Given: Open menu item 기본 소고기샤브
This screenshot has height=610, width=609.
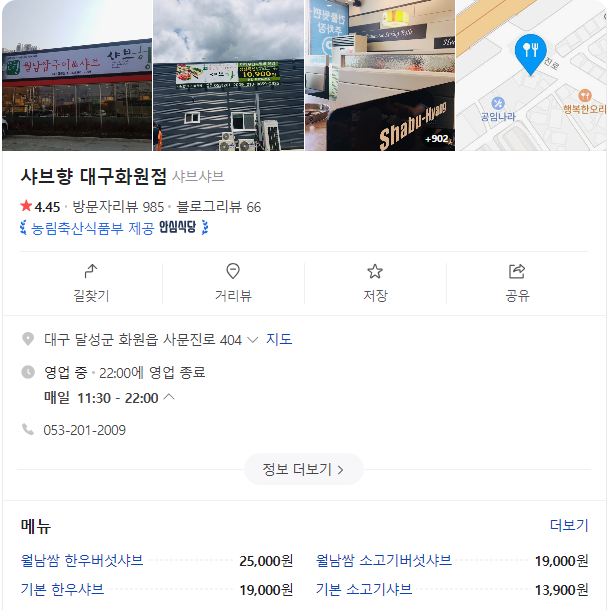Looking at the screenshot, I should point(364,589).
